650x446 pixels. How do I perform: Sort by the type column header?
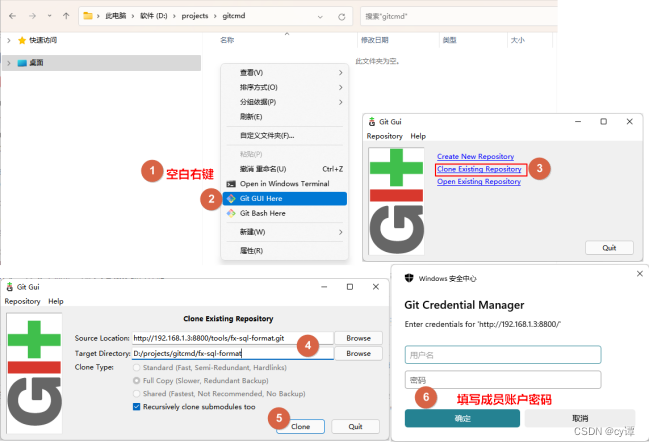click(449, 40)
